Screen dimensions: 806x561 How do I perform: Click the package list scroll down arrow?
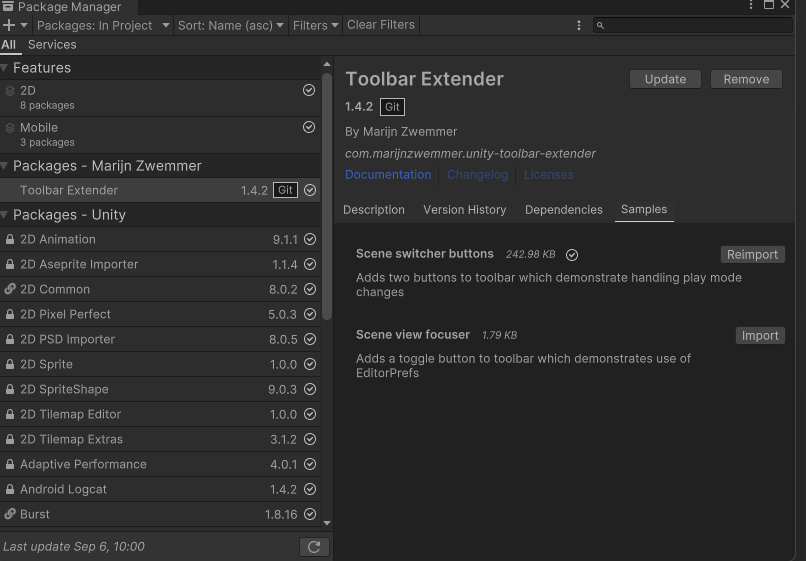(327, 523)
